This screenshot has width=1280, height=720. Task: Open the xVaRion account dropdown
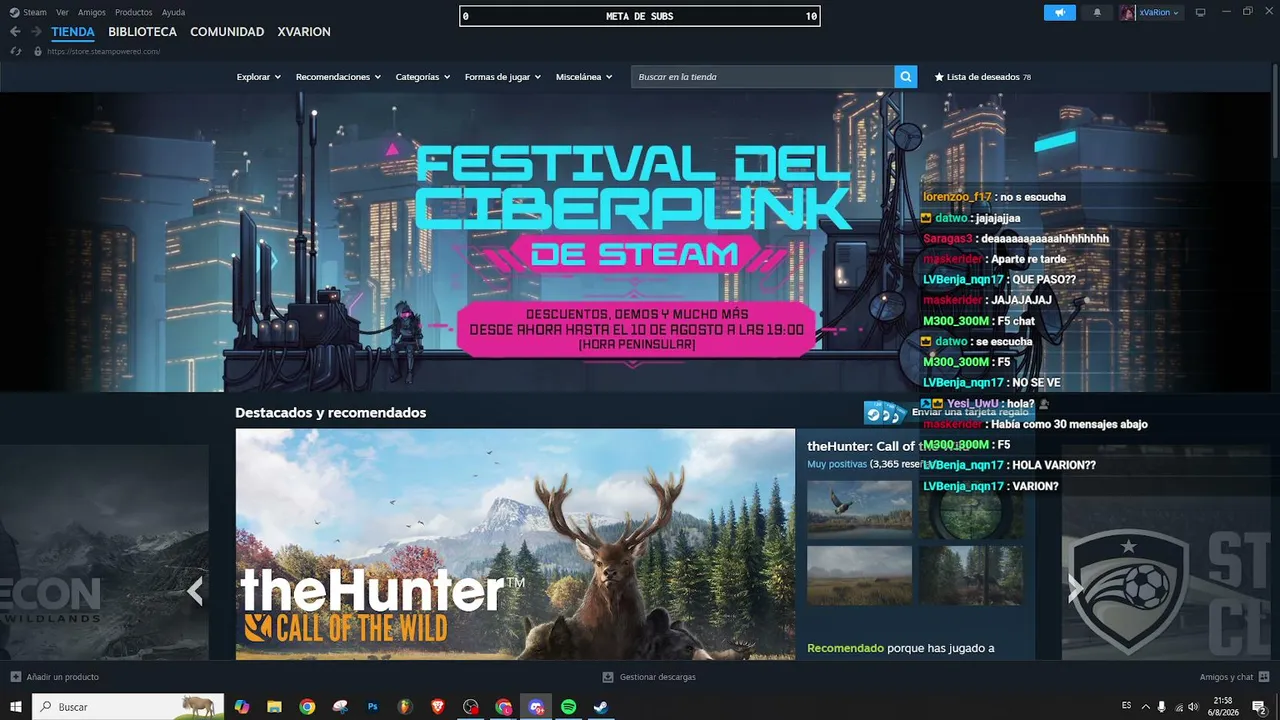pos(1159,13)
